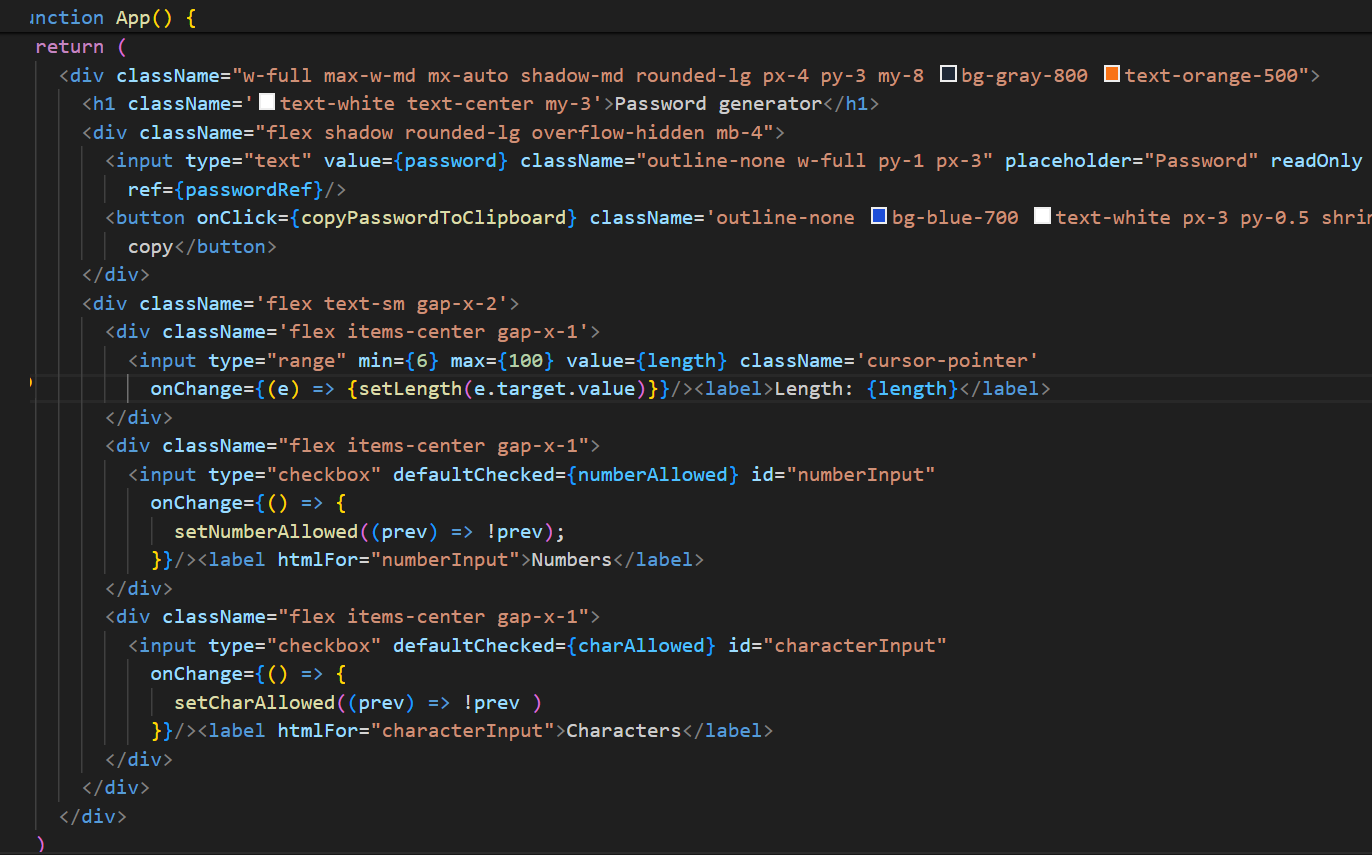The image size is (1372, 855).
Task: Click the 'my-8' class name
Action: (901, 75)
